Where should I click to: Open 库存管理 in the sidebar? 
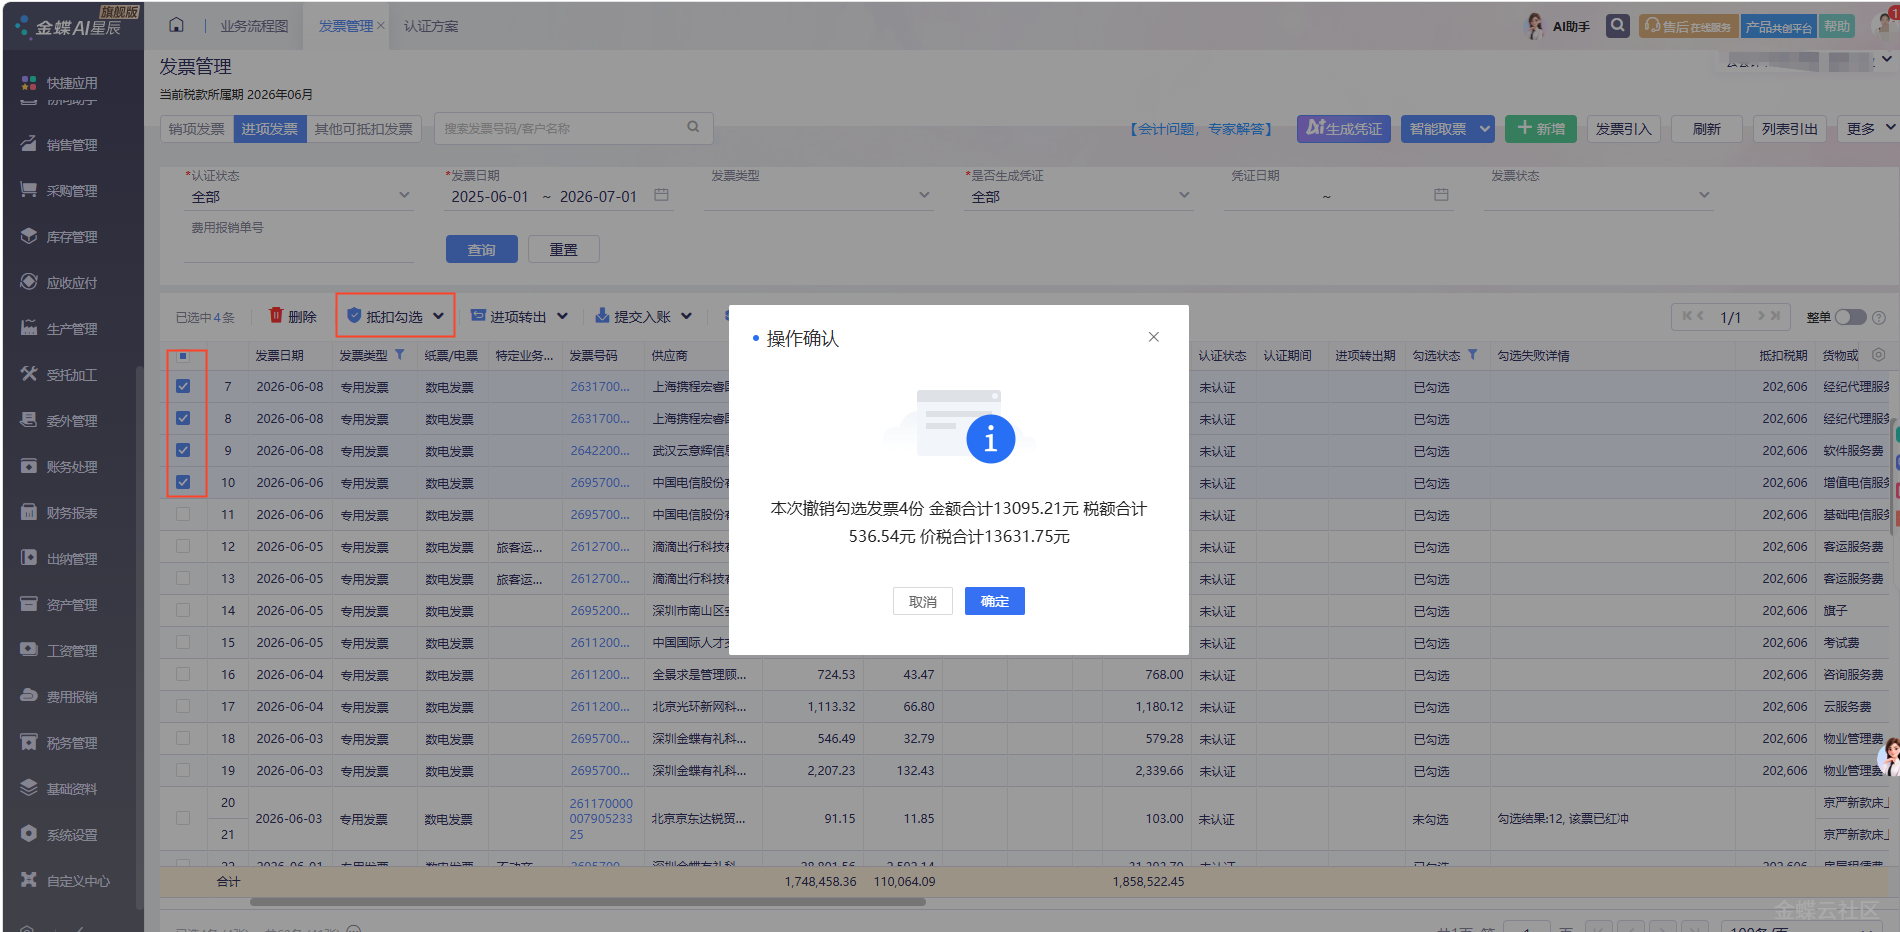(x=72, y=237)
